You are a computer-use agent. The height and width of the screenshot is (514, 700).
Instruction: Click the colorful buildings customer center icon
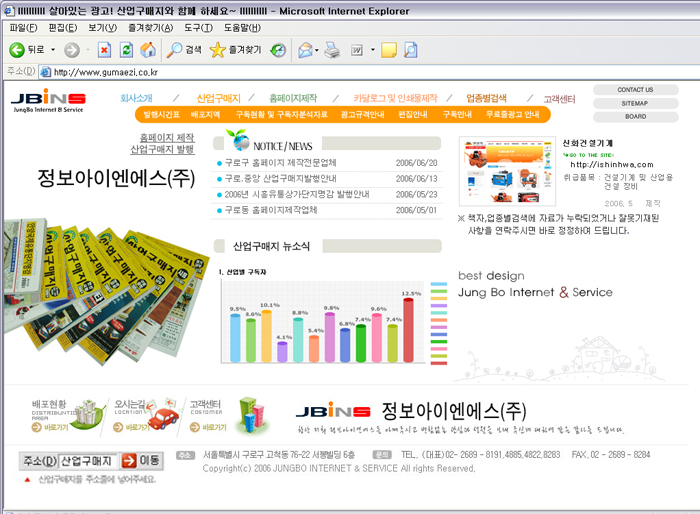point(253,415)
